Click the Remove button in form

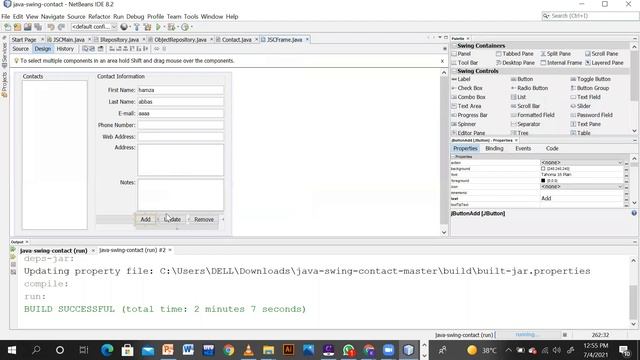[x=204, y=220]
